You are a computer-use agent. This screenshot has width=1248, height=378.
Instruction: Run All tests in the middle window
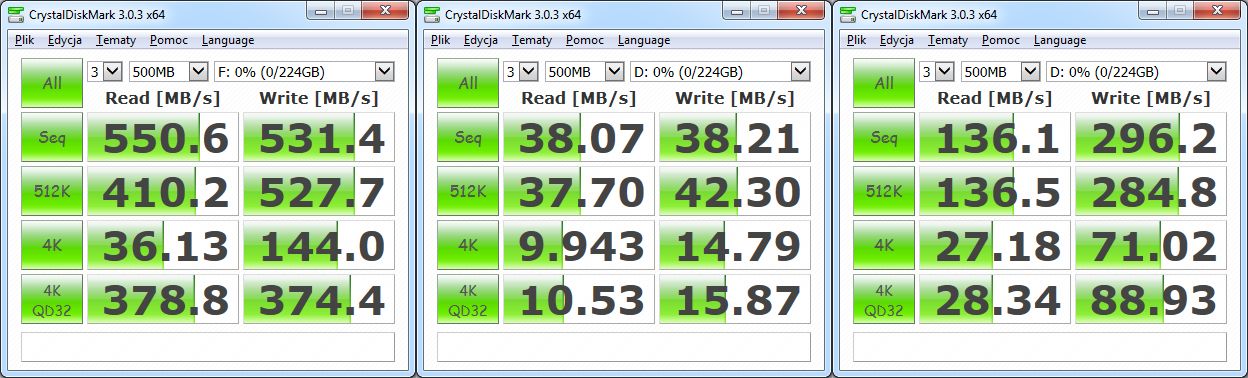(x=468, y=83)
